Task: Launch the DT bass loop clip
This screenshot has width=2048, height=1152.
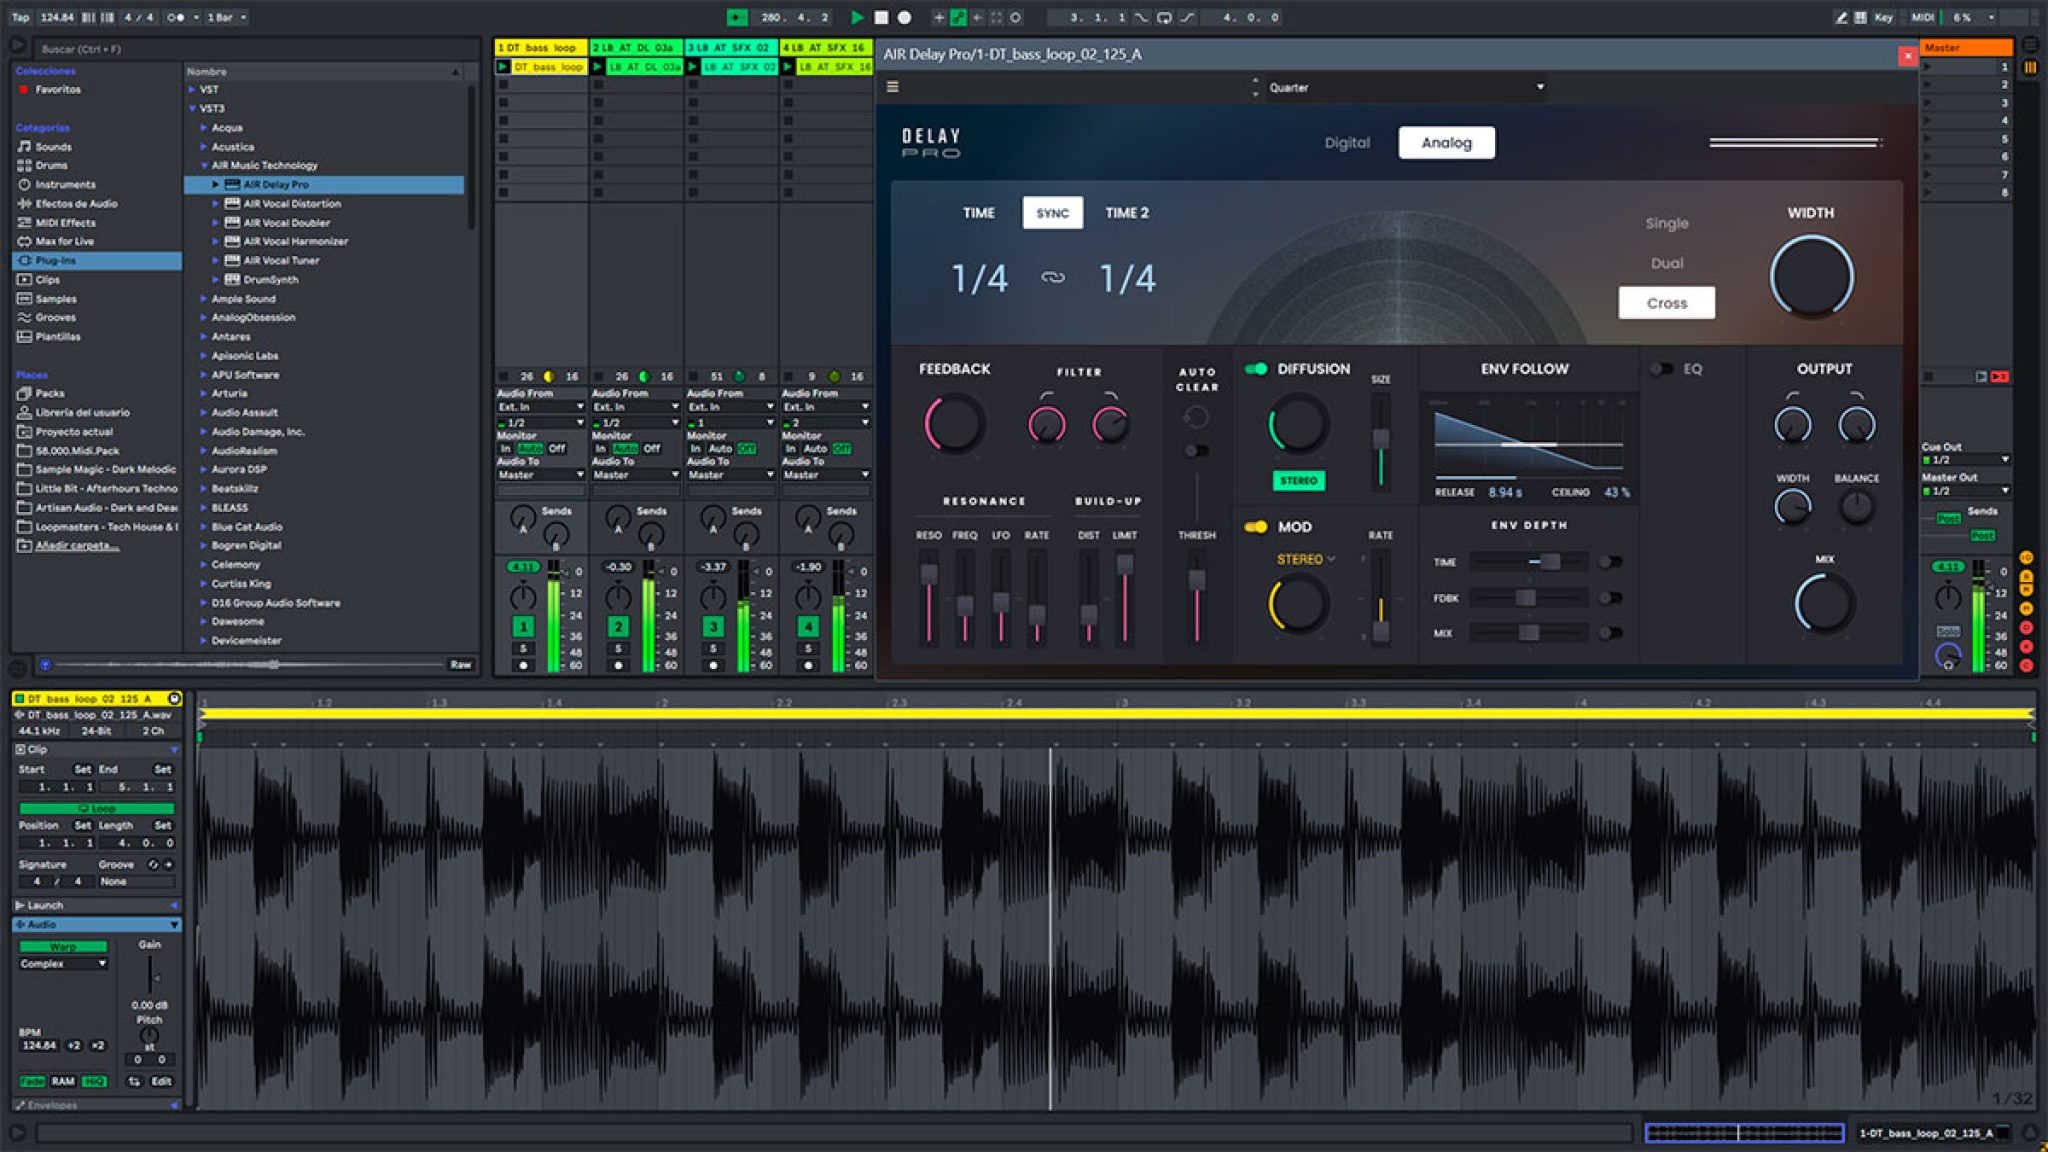Action: 503,67
